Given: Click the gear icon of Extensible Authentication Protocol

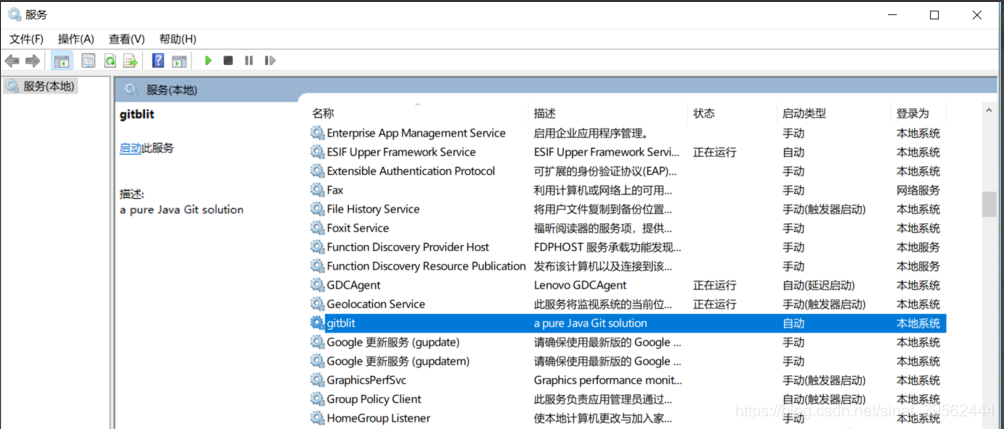Looking at the screenshot, I should 317,171.
